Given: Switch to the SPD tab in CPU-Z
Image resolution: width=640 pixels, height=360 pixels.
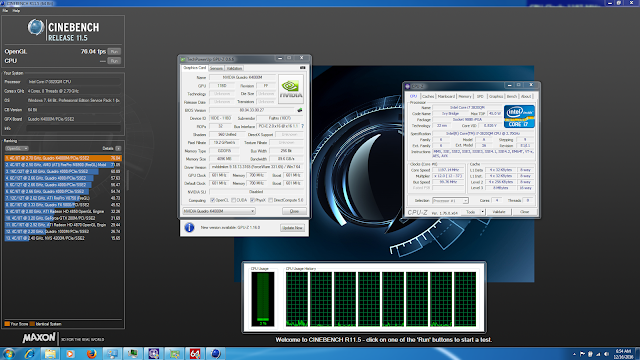Looking at the screenshot, I should coord(480,96).
